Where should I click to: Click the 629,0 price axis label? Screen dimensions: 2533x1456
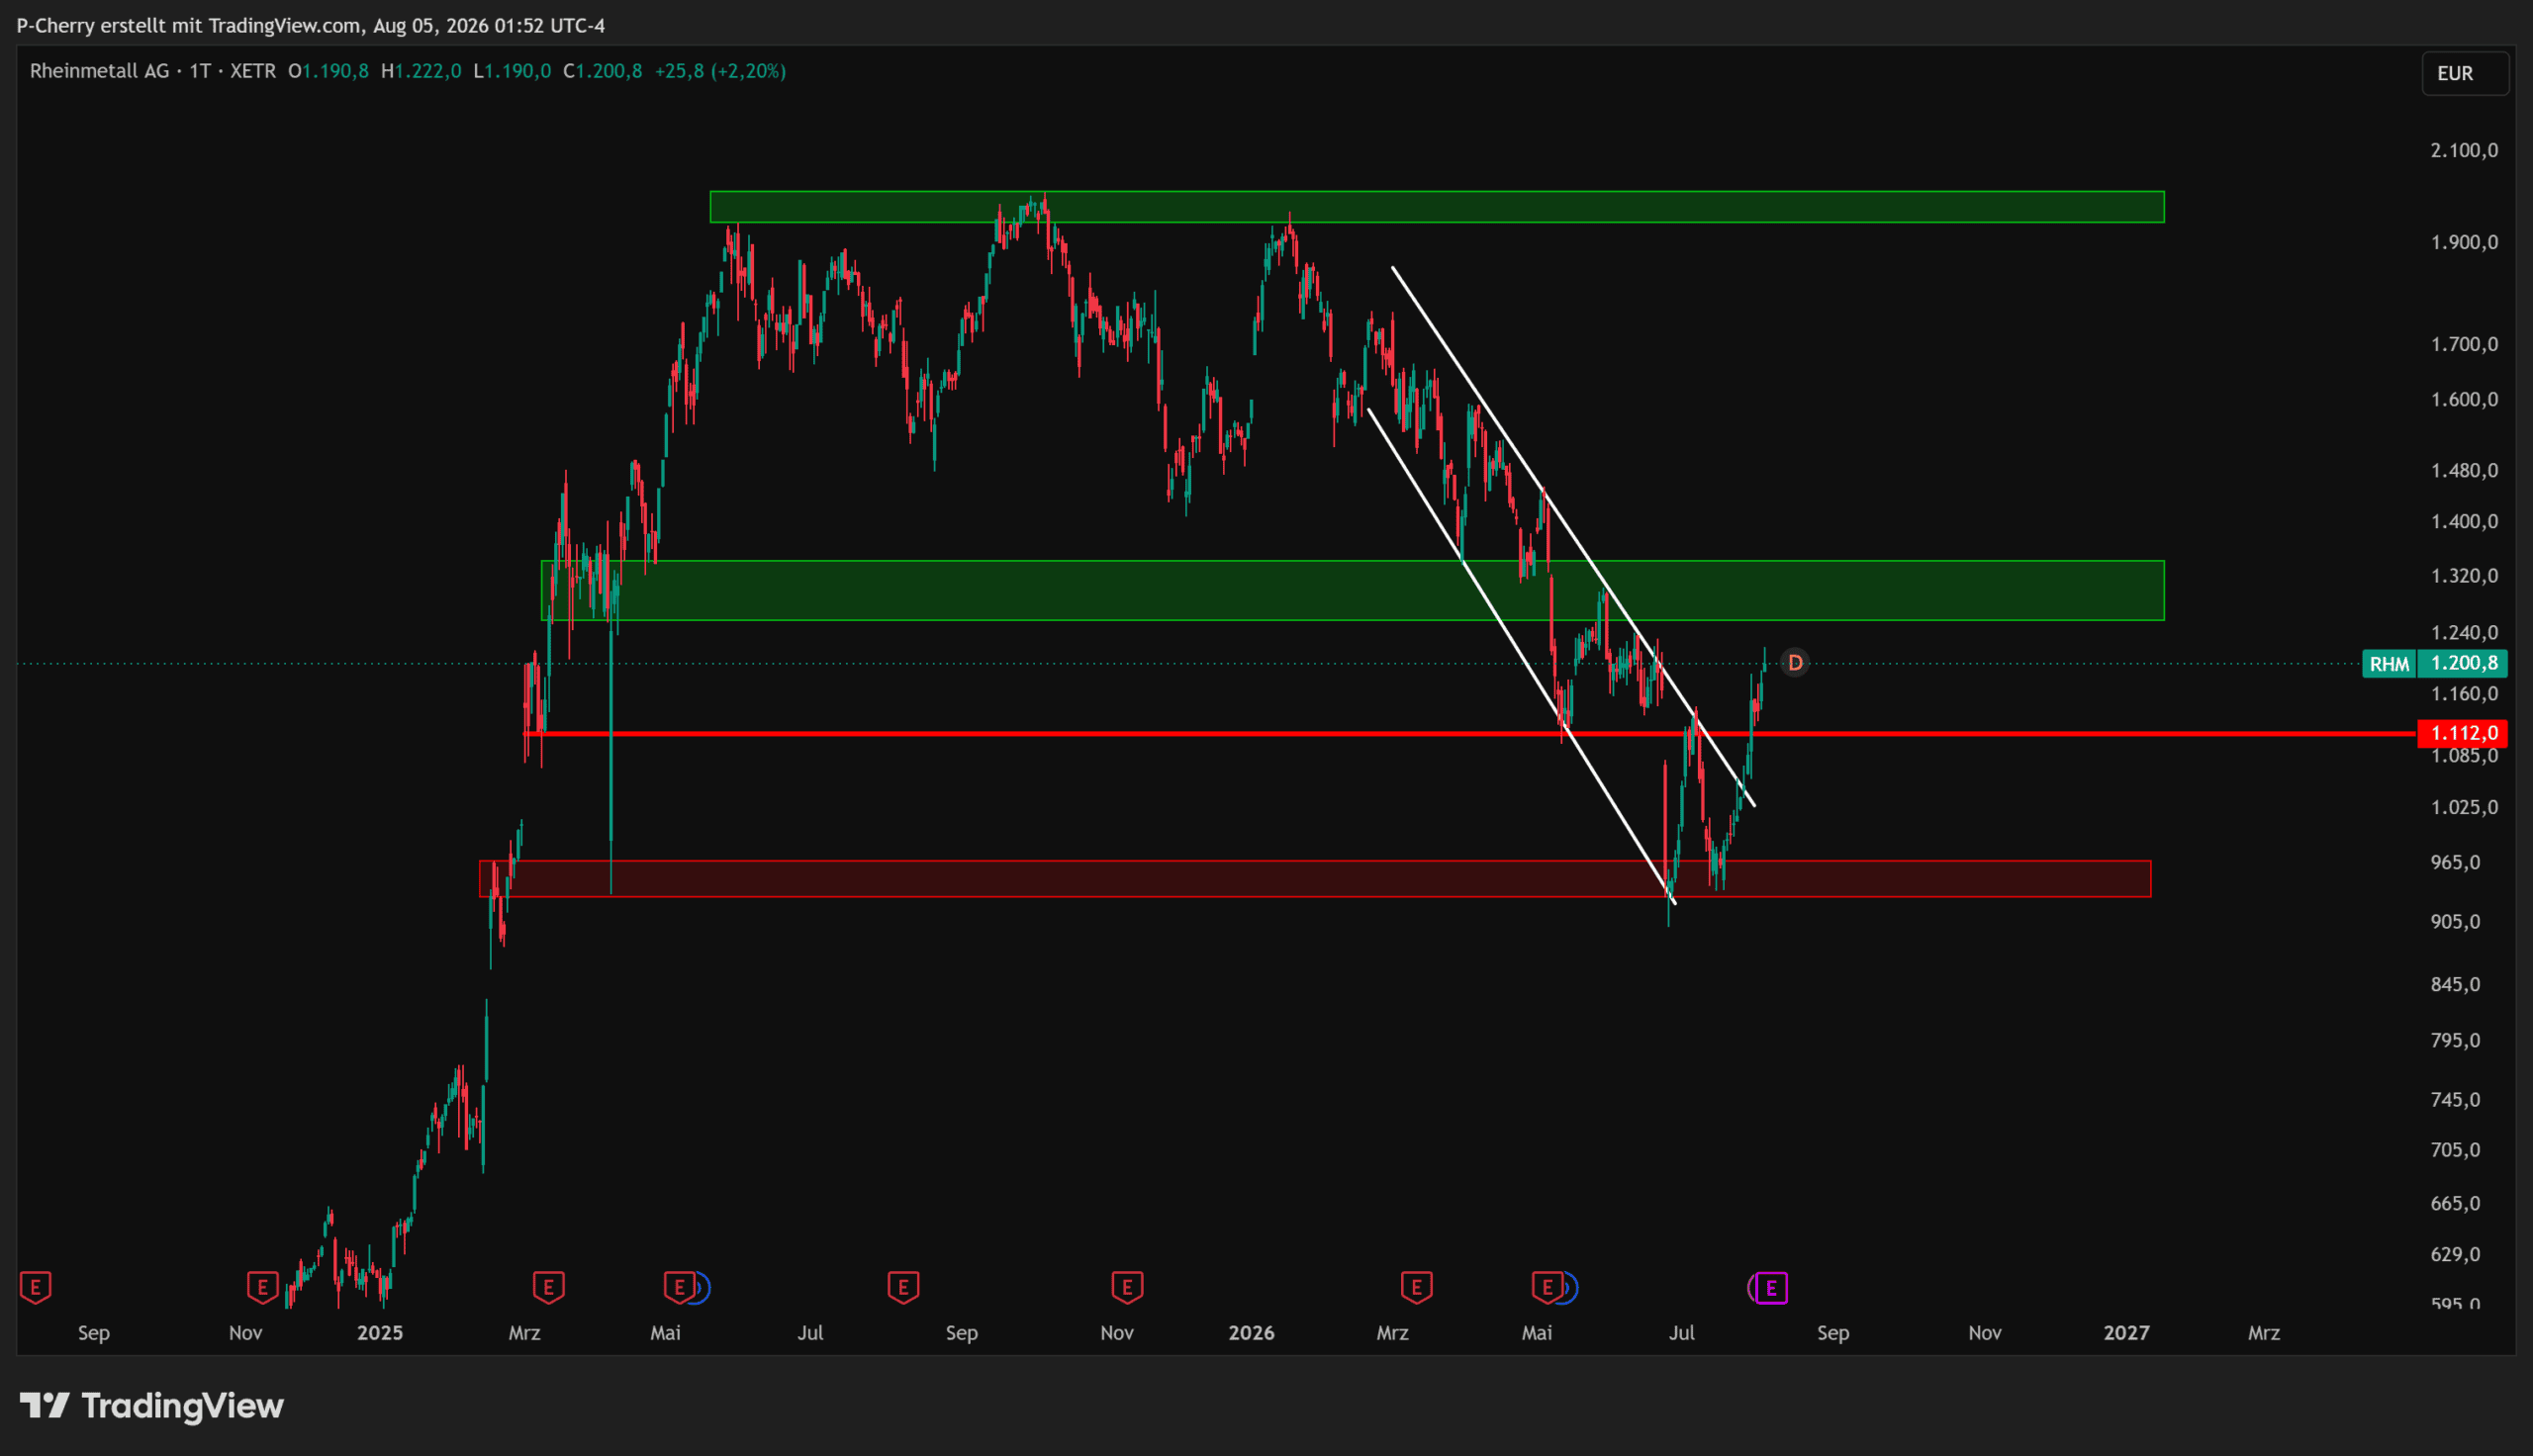2456,1254
